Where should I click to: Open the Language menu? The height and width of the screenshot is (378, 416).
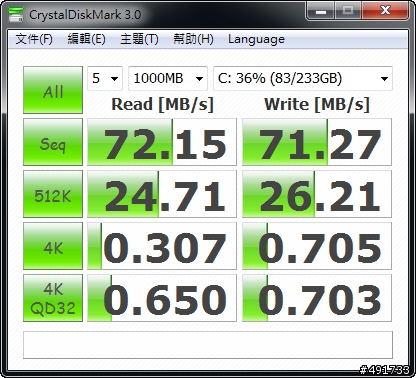[x=256, y=39]
